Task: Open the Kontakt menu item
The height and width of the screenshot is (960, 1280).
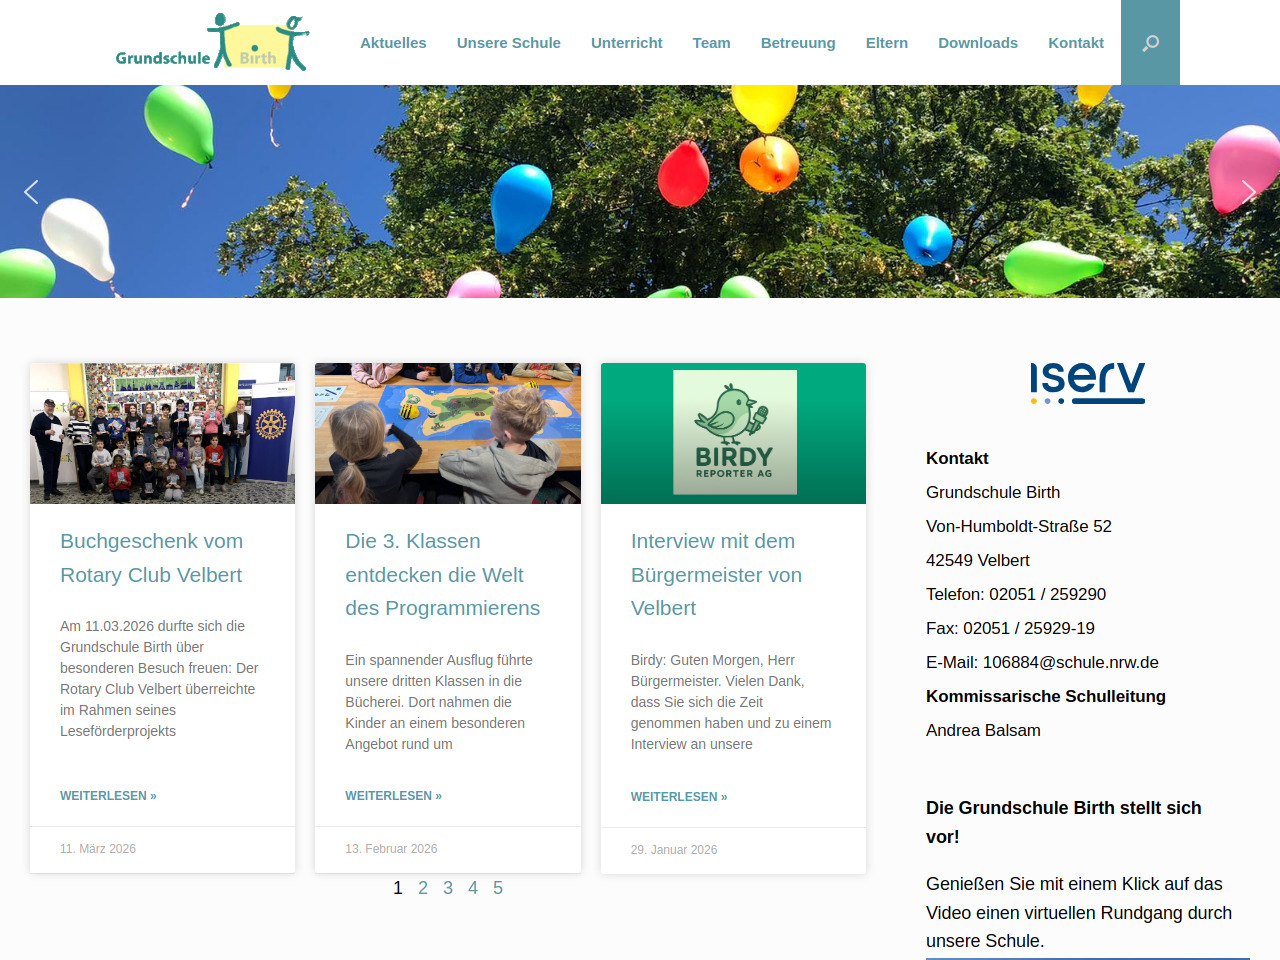Action: pos(1075,43)
